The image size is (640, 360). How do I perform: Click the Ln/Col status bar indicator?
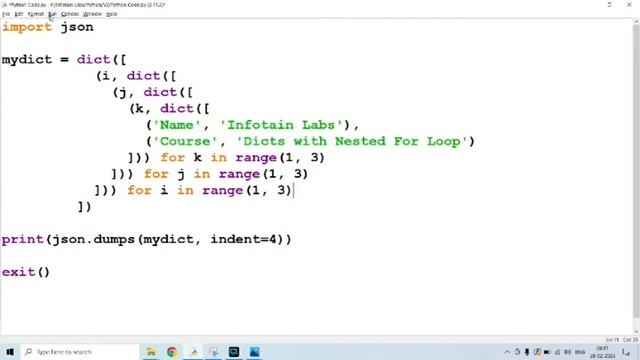coord(622,340)
